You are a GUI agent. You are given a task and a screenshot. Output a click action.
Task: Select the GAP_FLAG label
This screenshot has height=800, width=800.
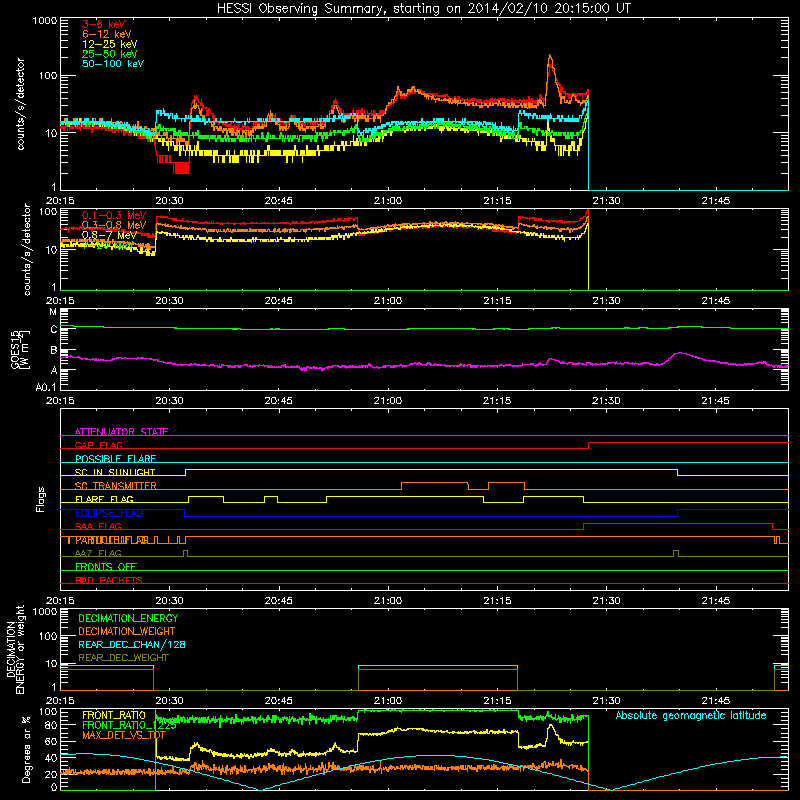tap(98, 445)
